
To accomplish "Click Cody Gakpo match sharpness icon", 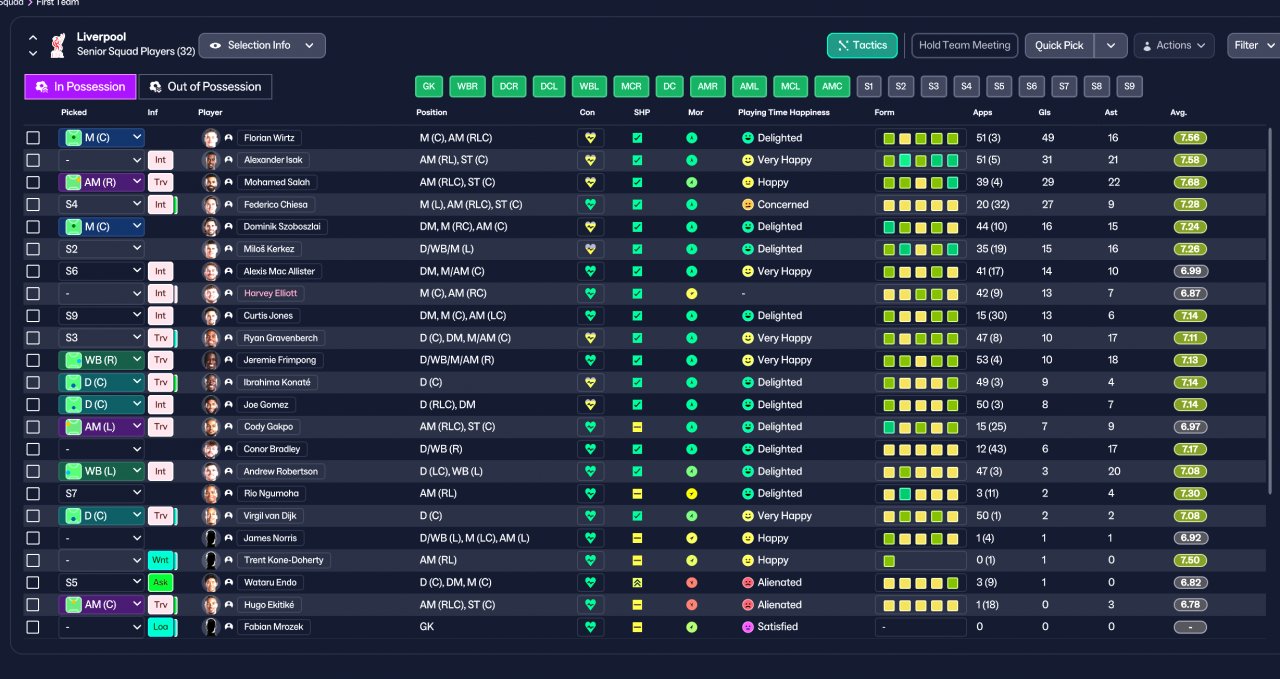I will point(637,427).
